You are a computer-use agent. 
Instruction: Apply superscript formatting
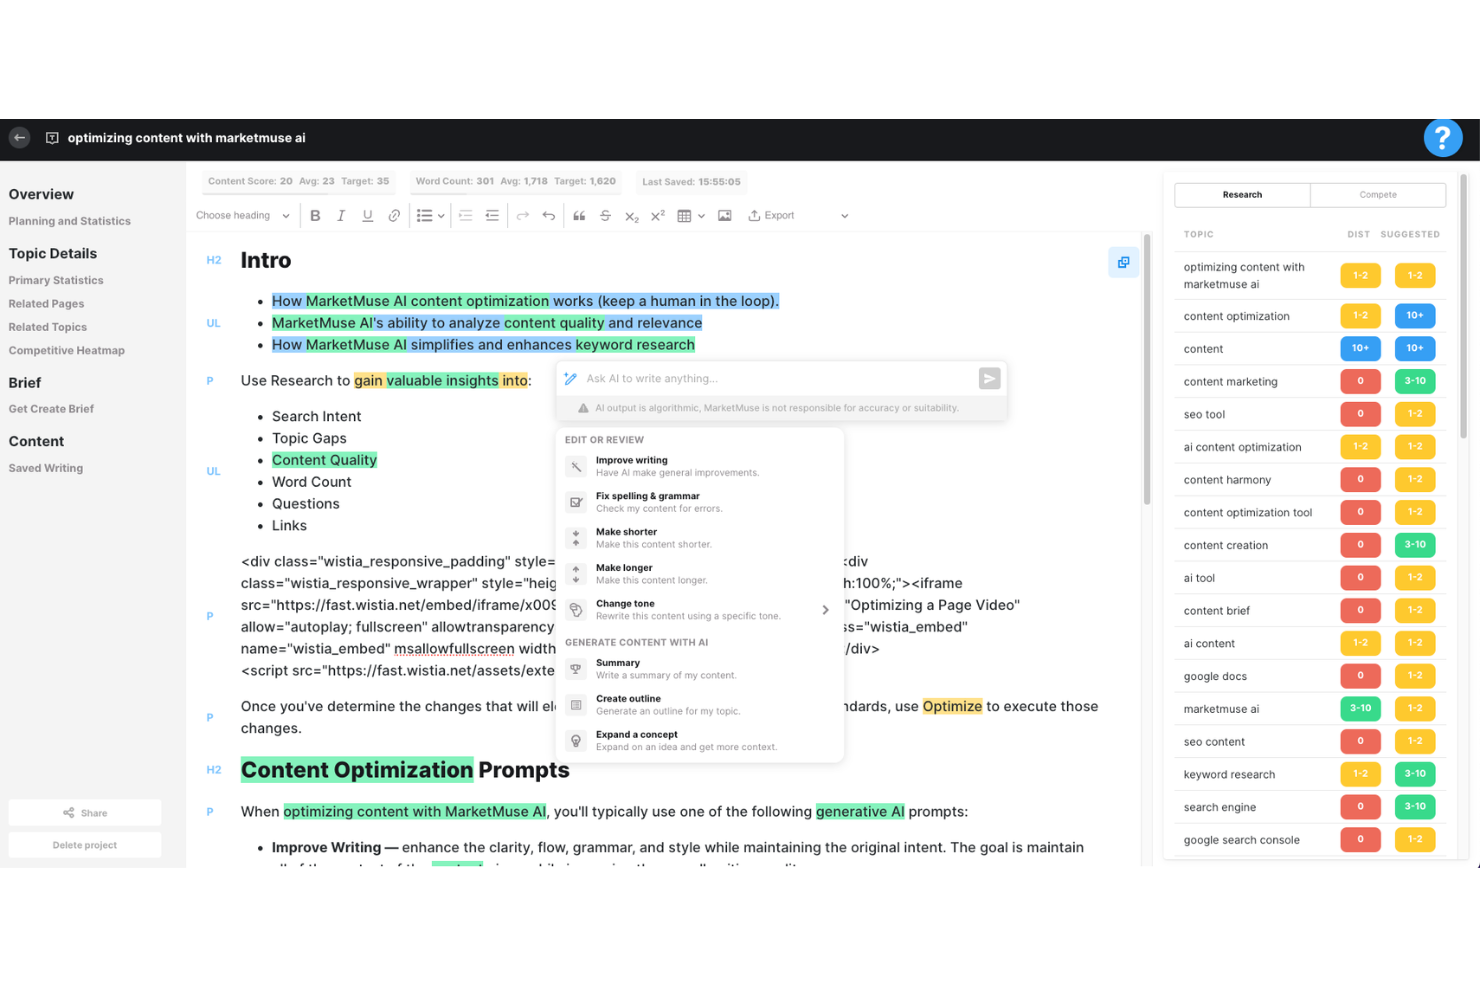(x=657, y=215)
